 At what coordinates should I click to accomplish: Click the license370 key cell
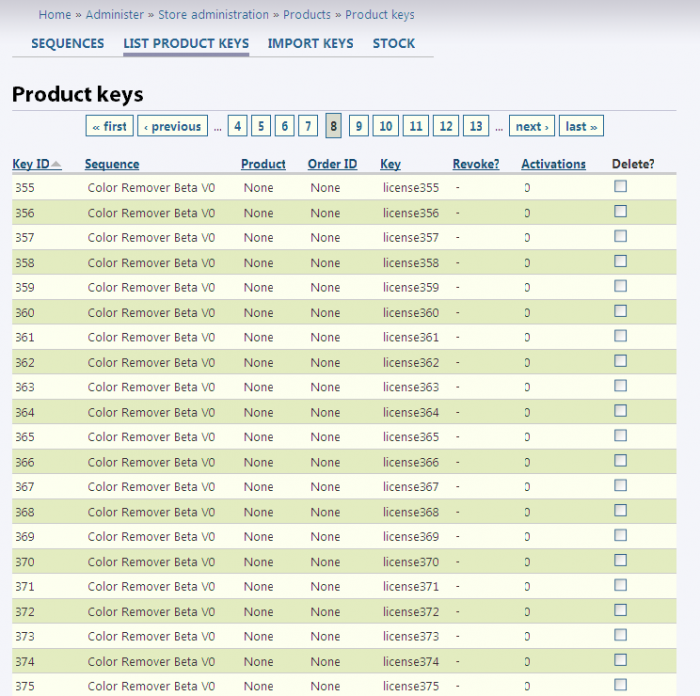tap(411, 562)
